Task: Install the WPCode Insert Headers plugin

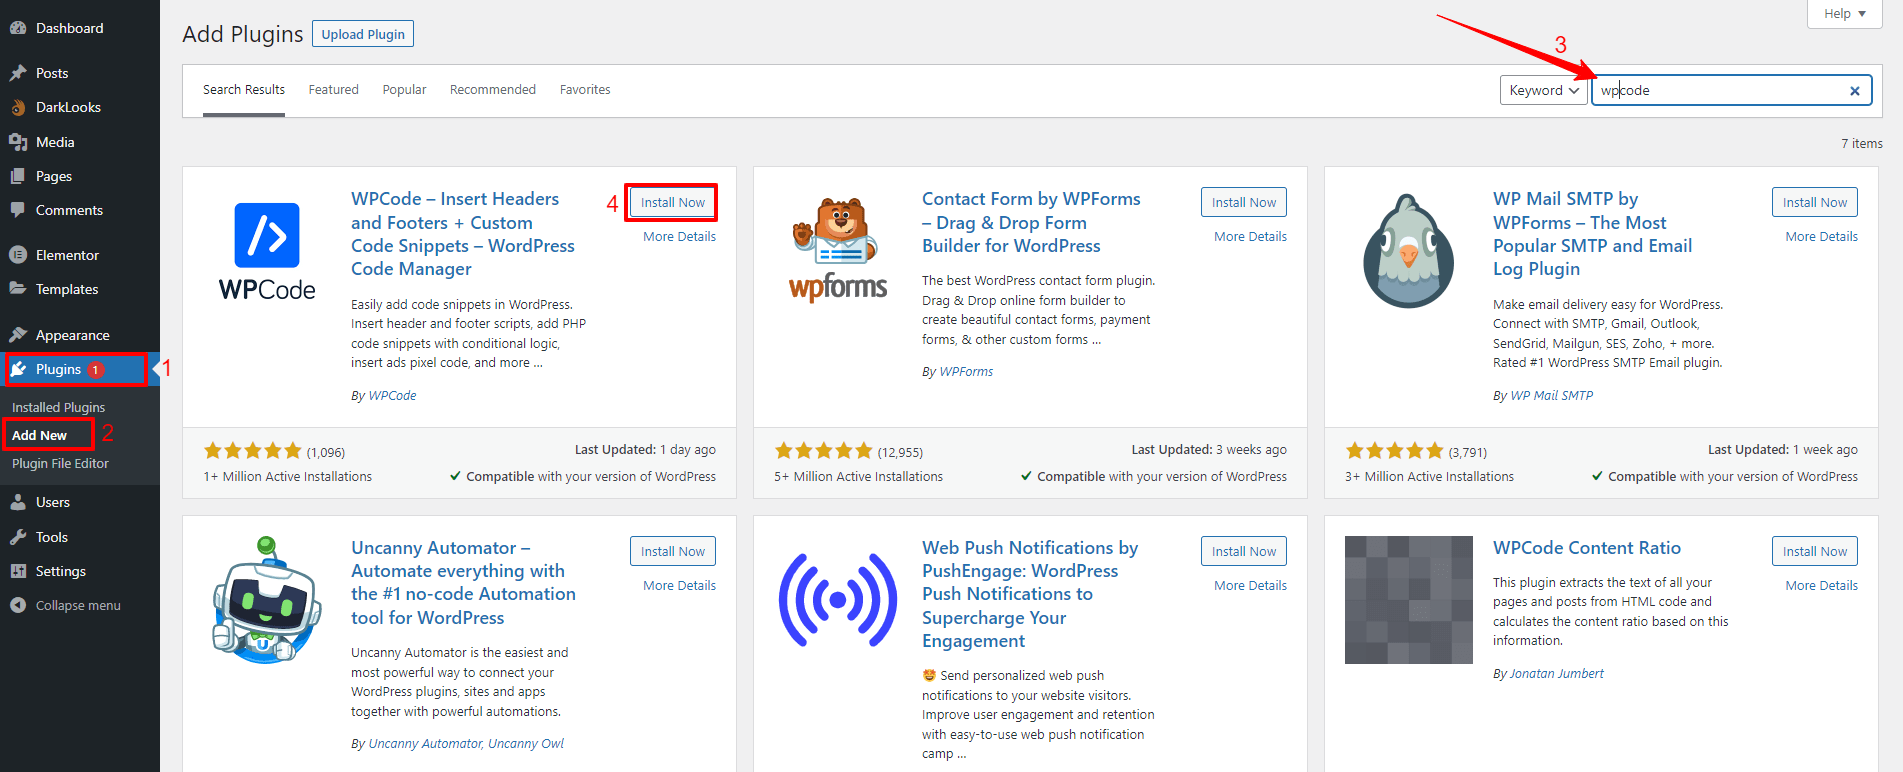Action: point(673,202)
